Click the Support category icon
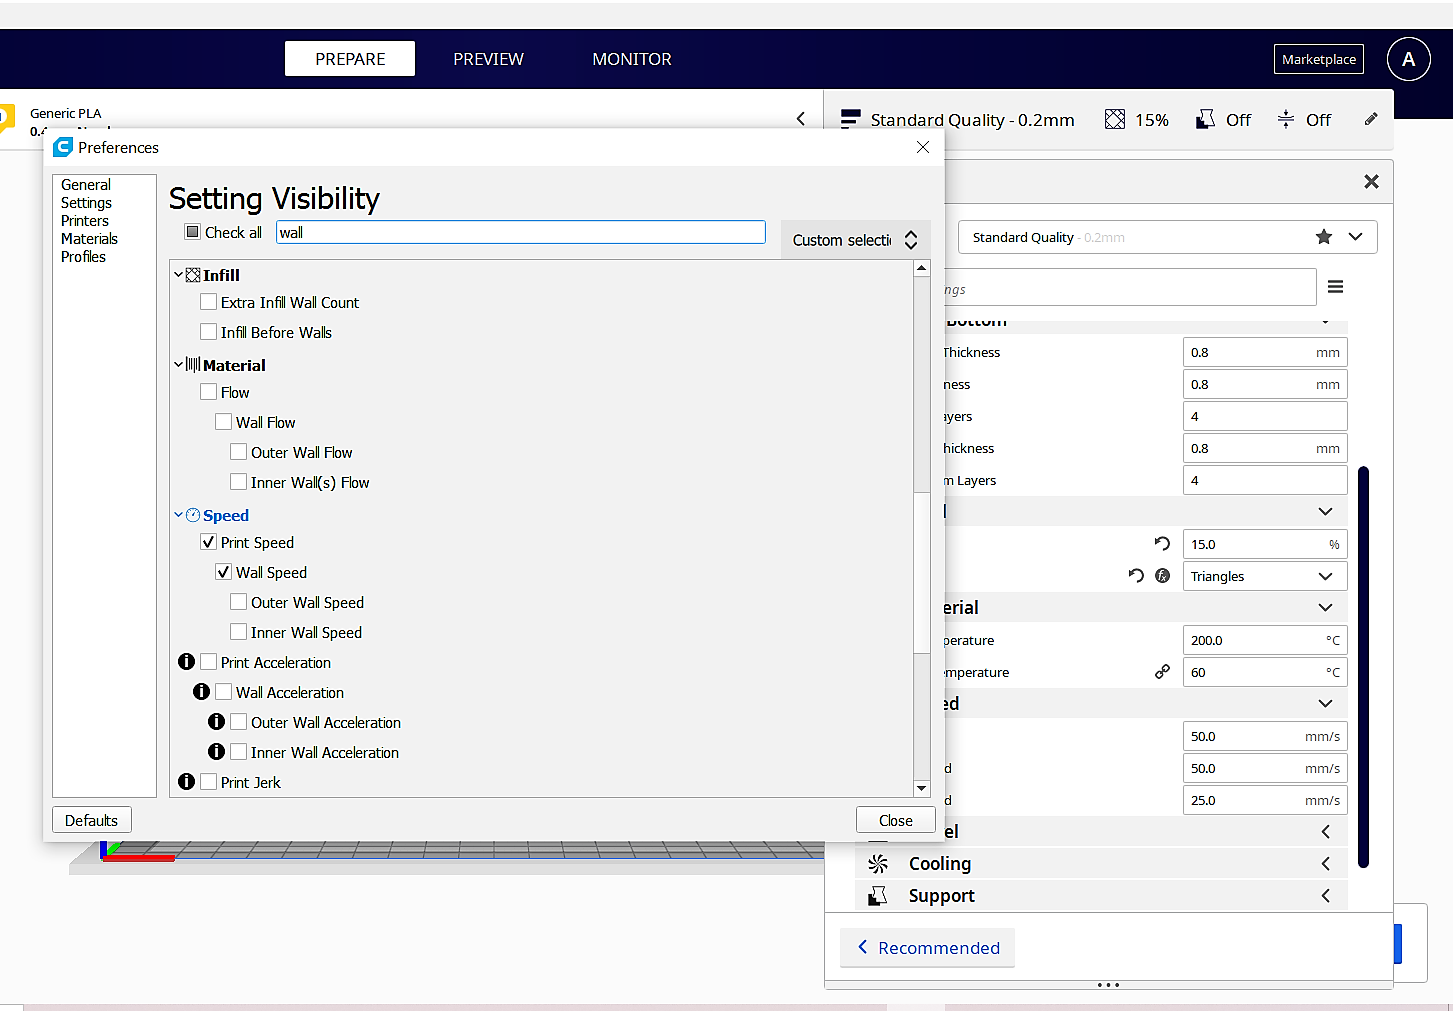This screenshot has height=1011, width=1453. 878,896
